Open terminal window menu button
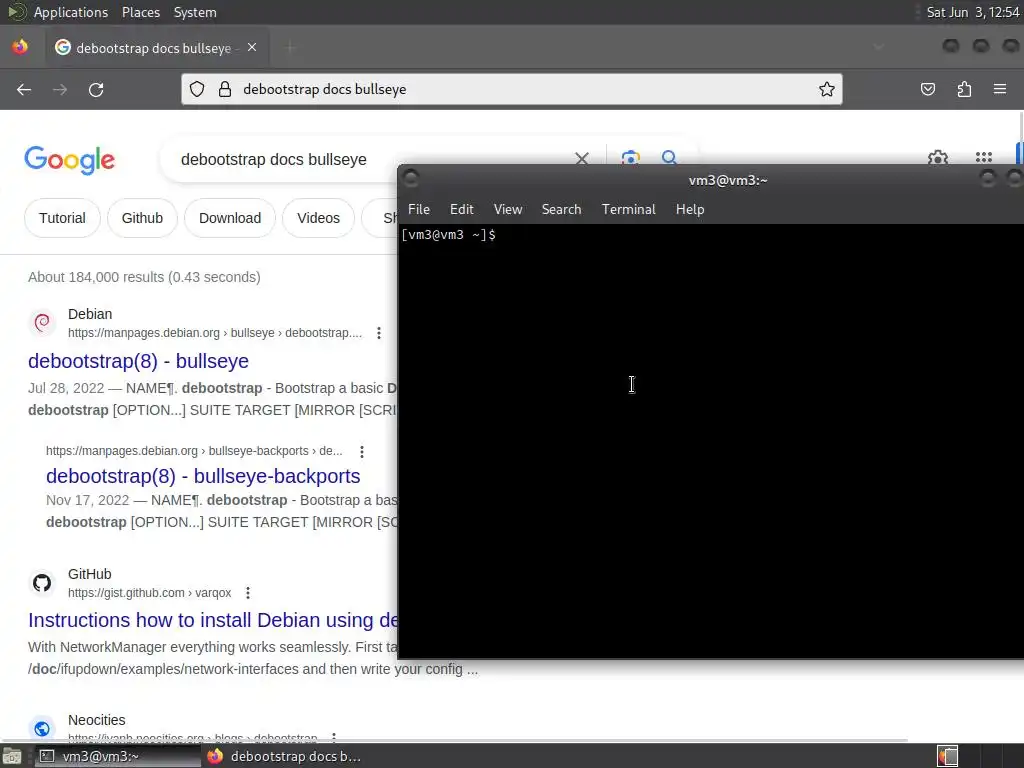The image size is (1024, 768). click(411, 179)
